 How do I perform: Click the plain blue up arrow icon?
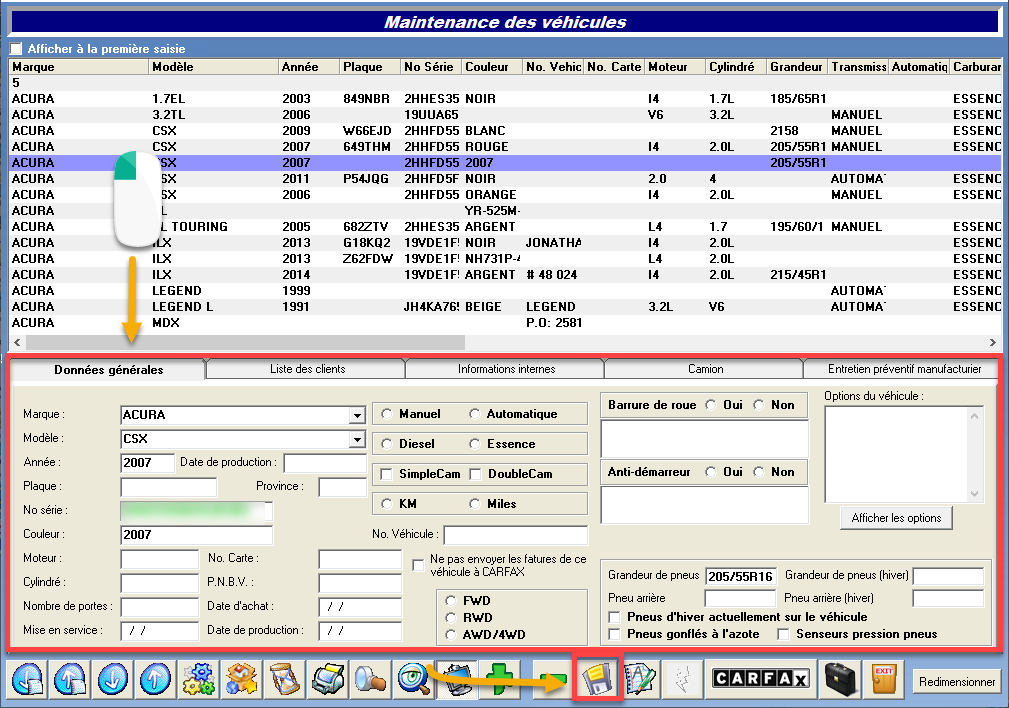pos(155,679)
